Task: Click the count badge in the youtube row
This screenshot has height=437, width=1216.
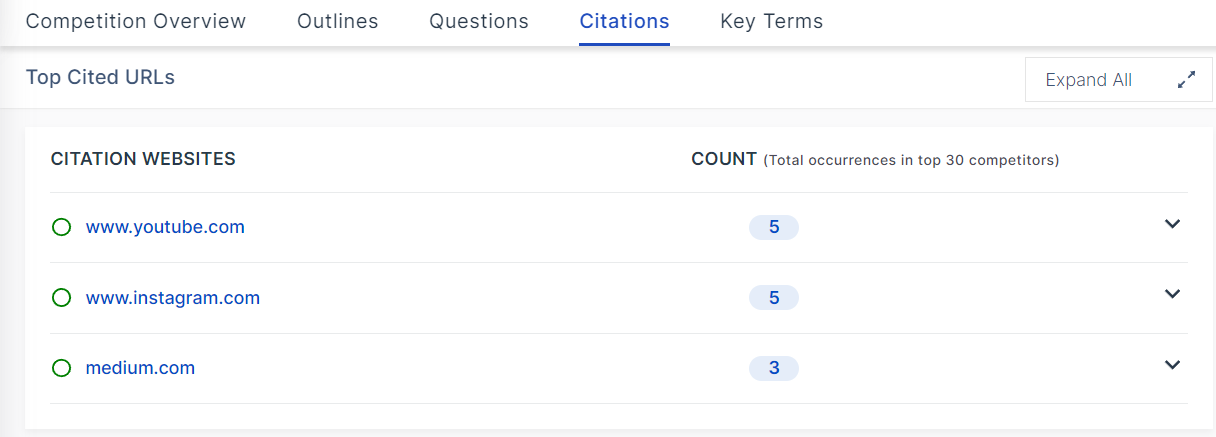Action: (773, 228)
